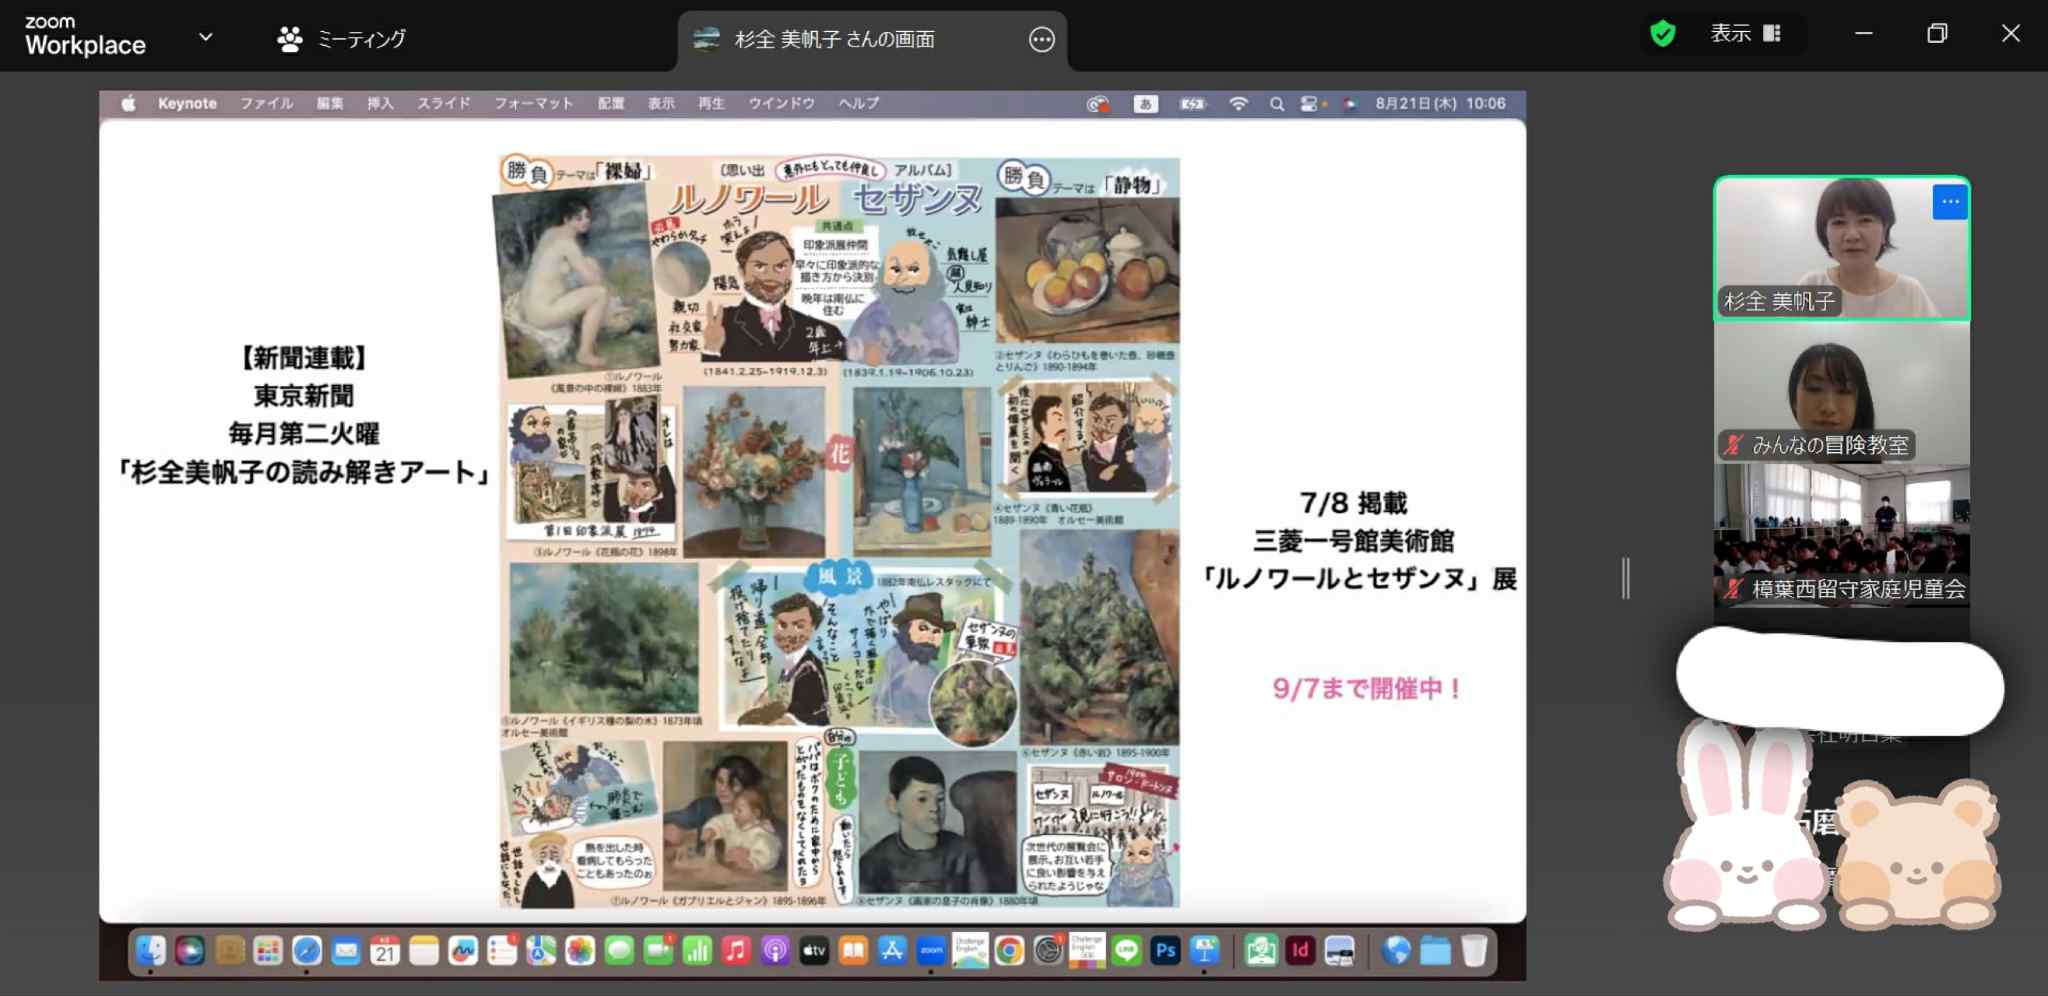Screen dimensions: 2048x996
Task: Open more options on shared screen tab
Action: (1042, 39)
